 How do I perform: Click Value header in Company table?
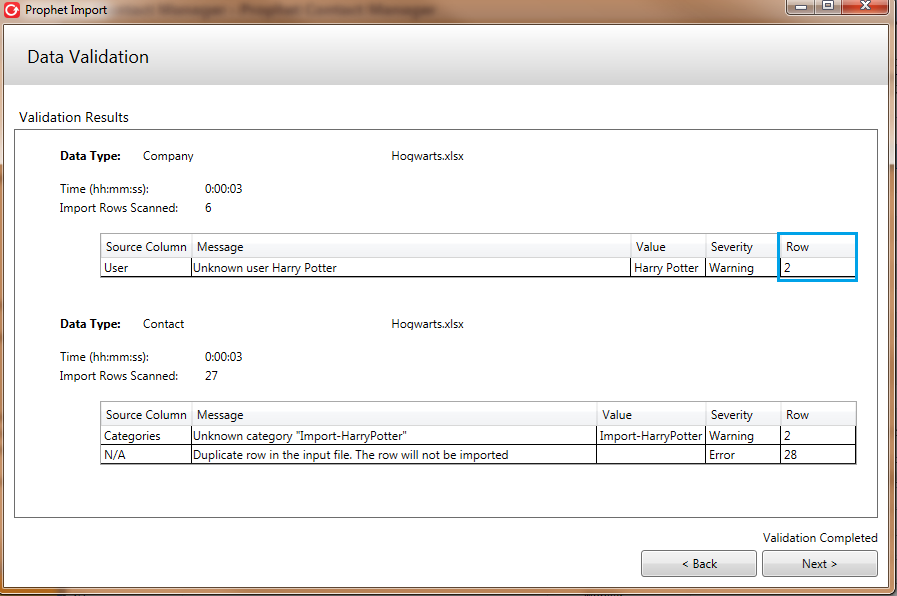tap(668, 247)
